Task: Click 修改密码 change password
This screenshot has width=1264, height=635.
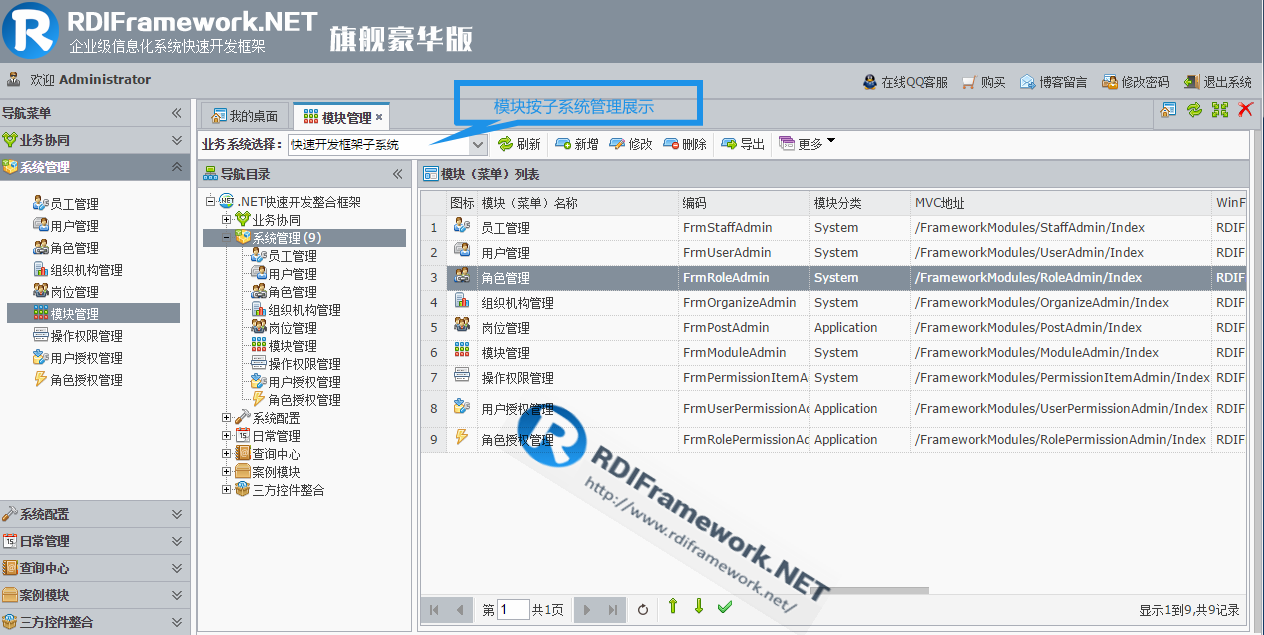Action: point(1135,82)
